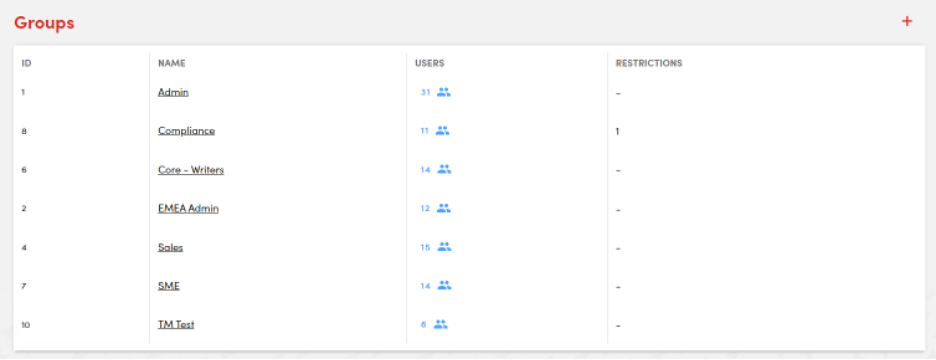The width and height of the screenshot is (936, 360).
Task: Open the EMEA Admin group link
Action: tap(188, 208)
